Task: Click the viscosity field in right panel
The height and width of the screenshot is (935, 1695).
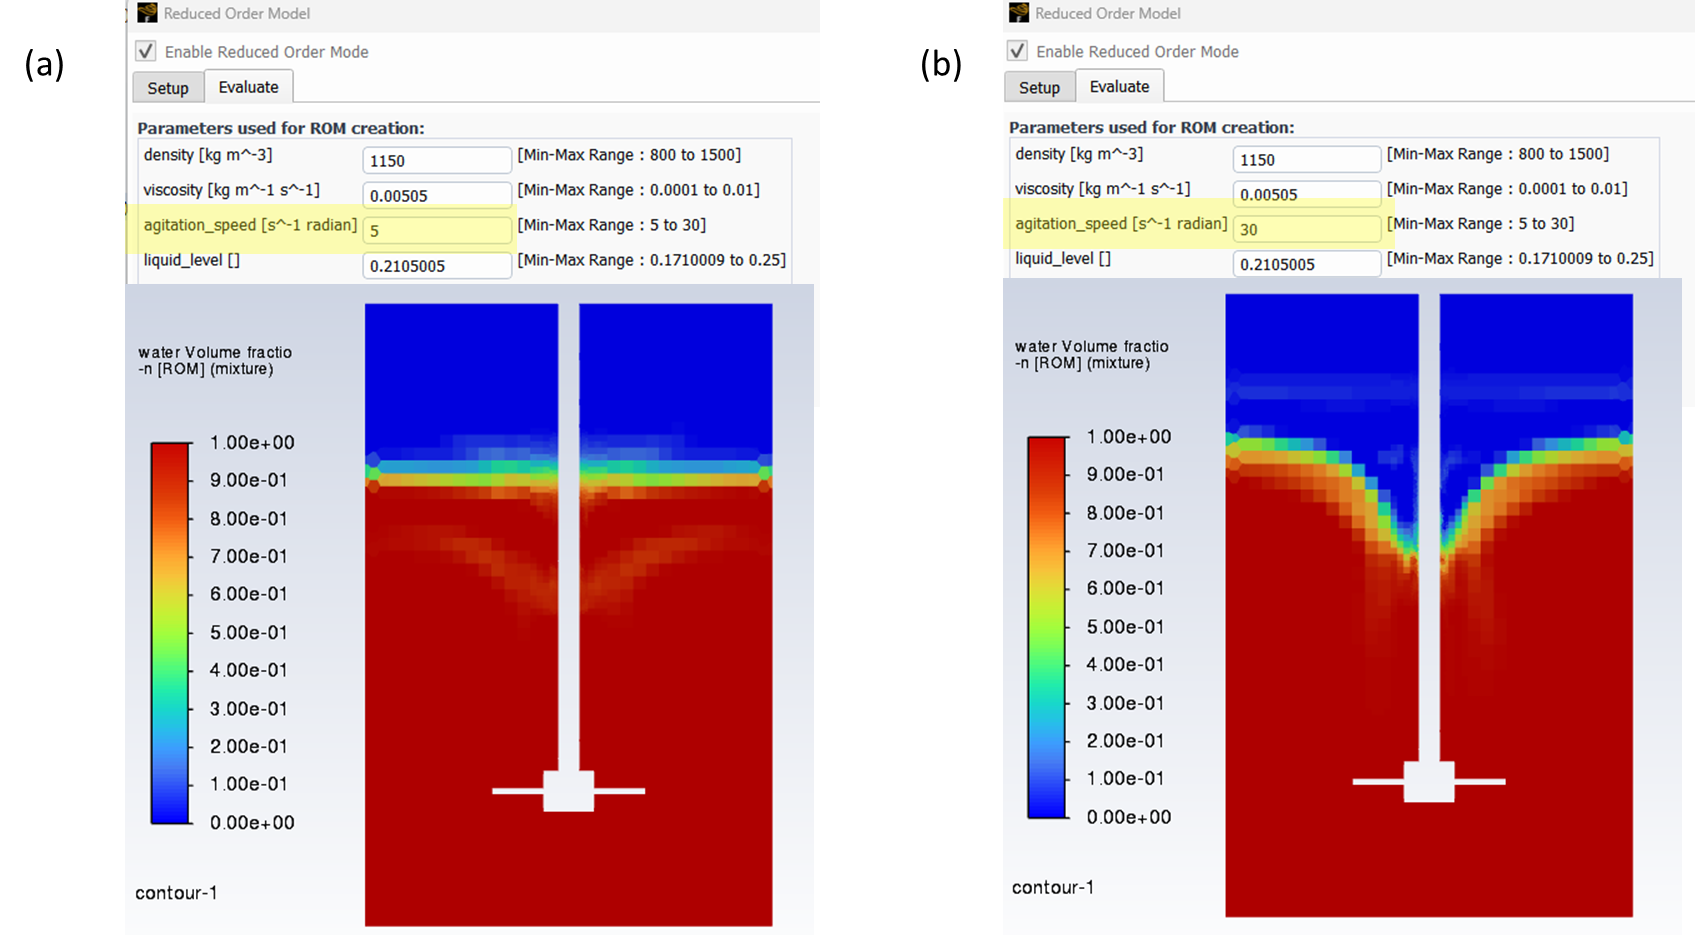Action: 1306,195
